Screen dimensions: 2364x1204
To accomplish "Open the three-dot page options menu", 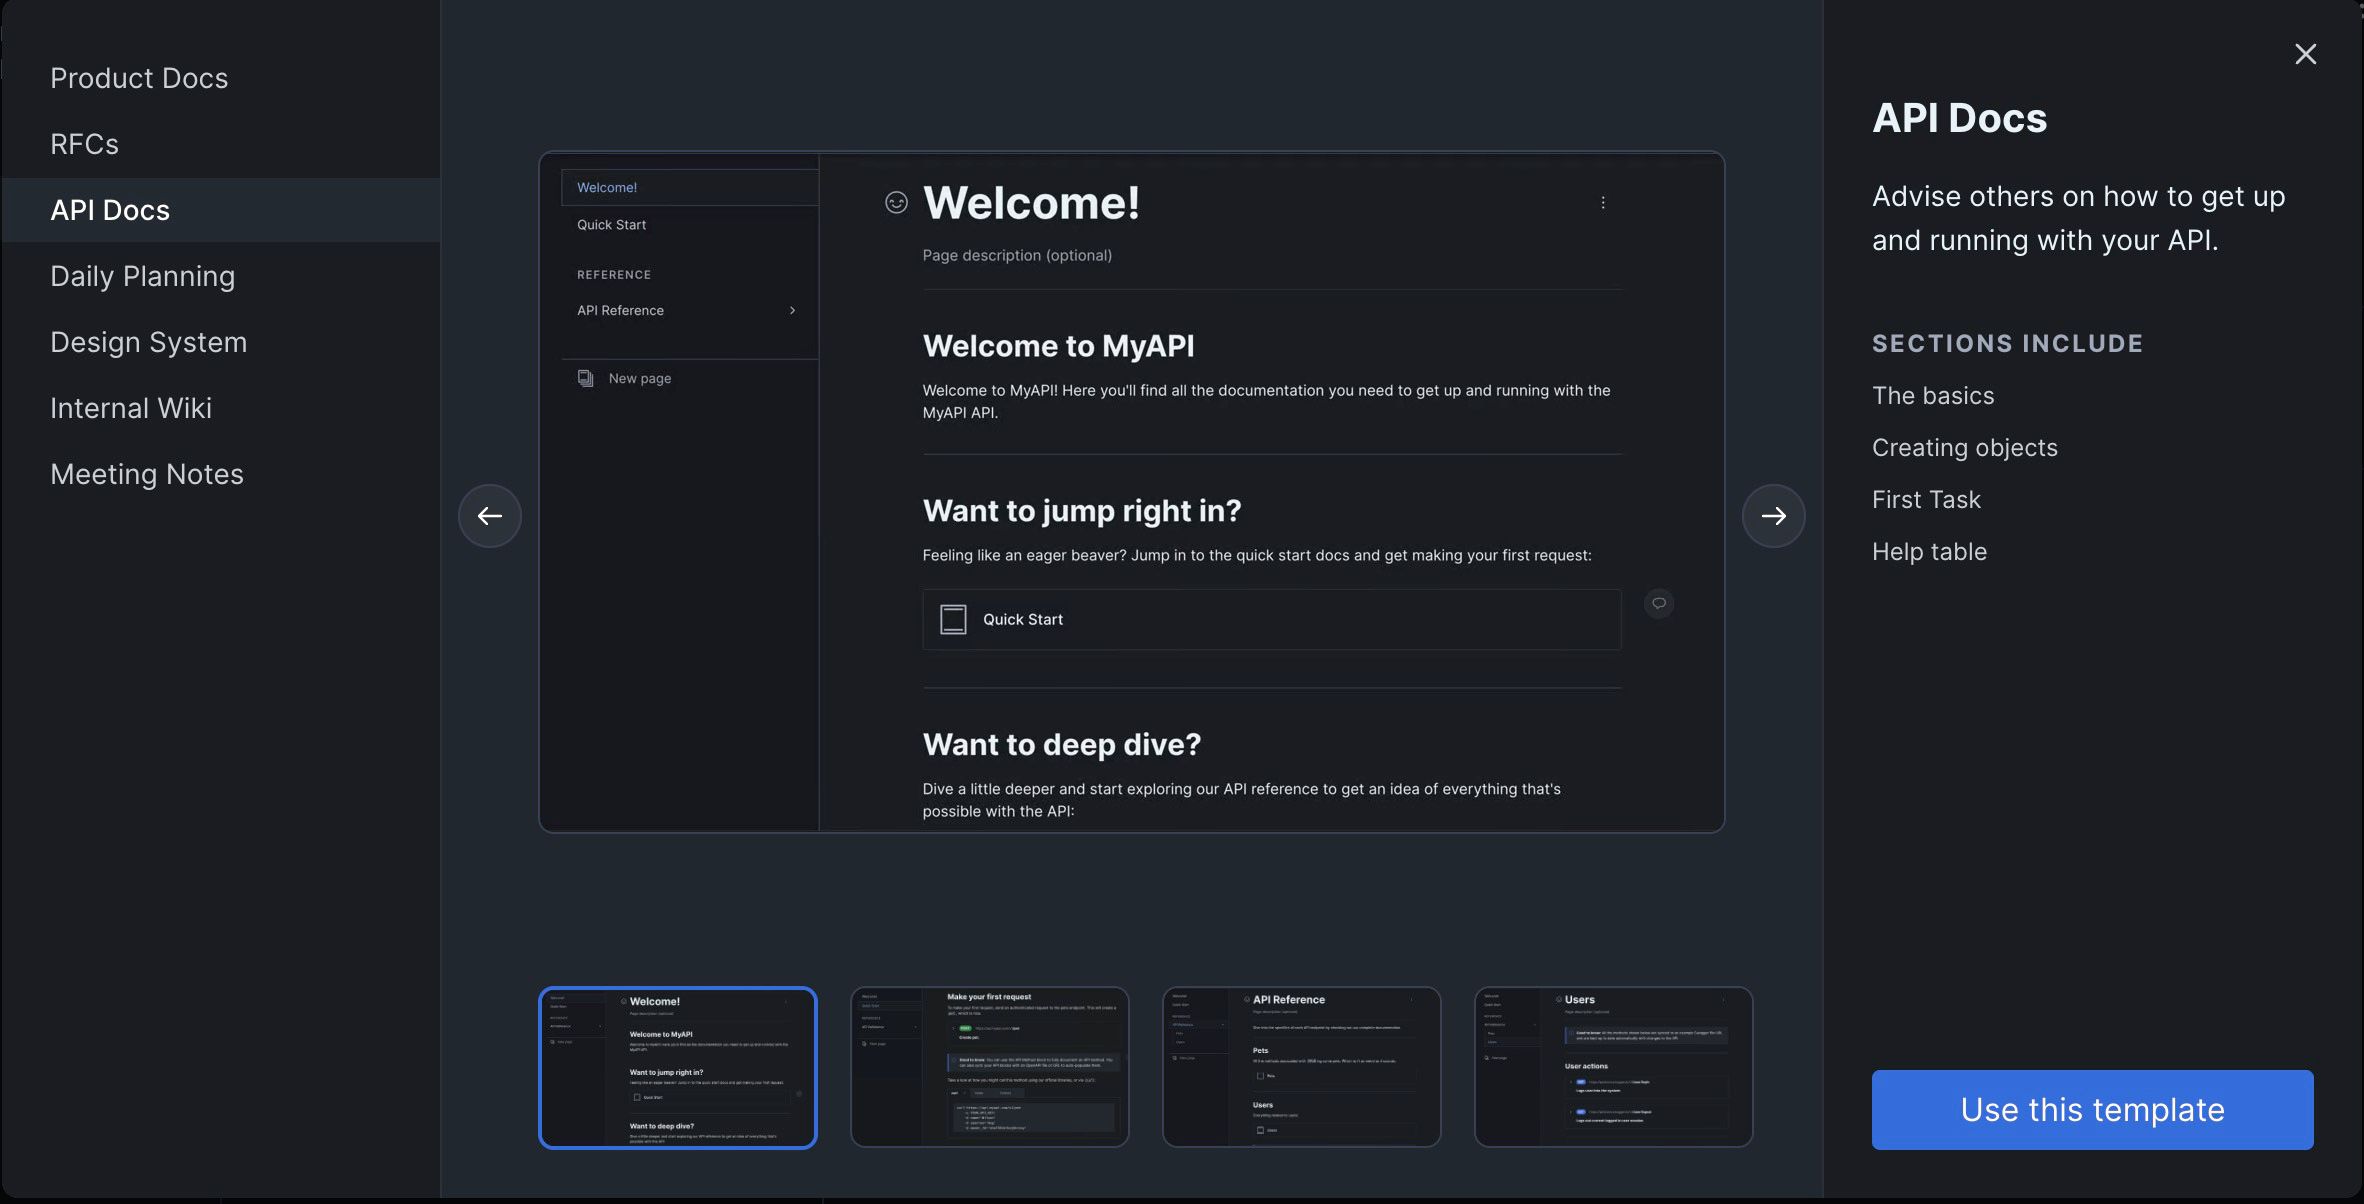I will [1603, 202].
